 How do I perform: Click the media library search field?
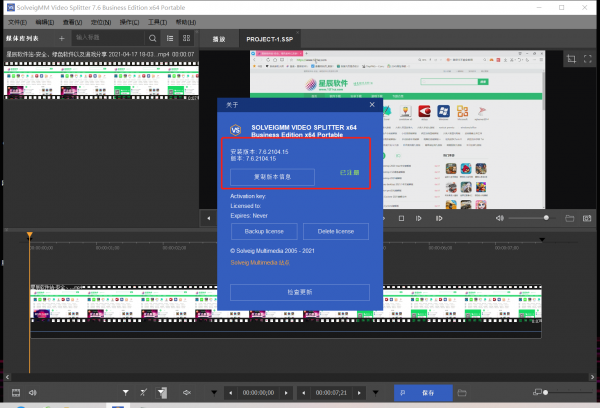(x=108, y=38)
